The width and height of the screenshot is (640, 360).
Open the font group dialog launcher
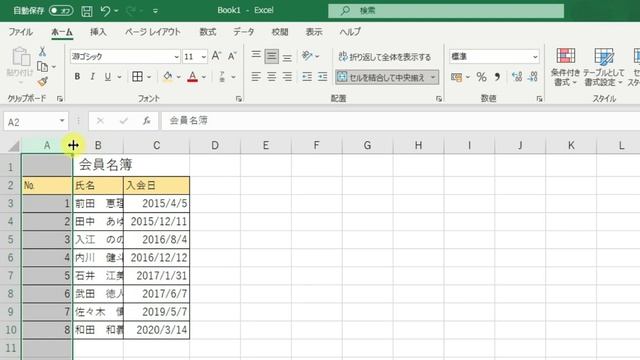(239, 99)
